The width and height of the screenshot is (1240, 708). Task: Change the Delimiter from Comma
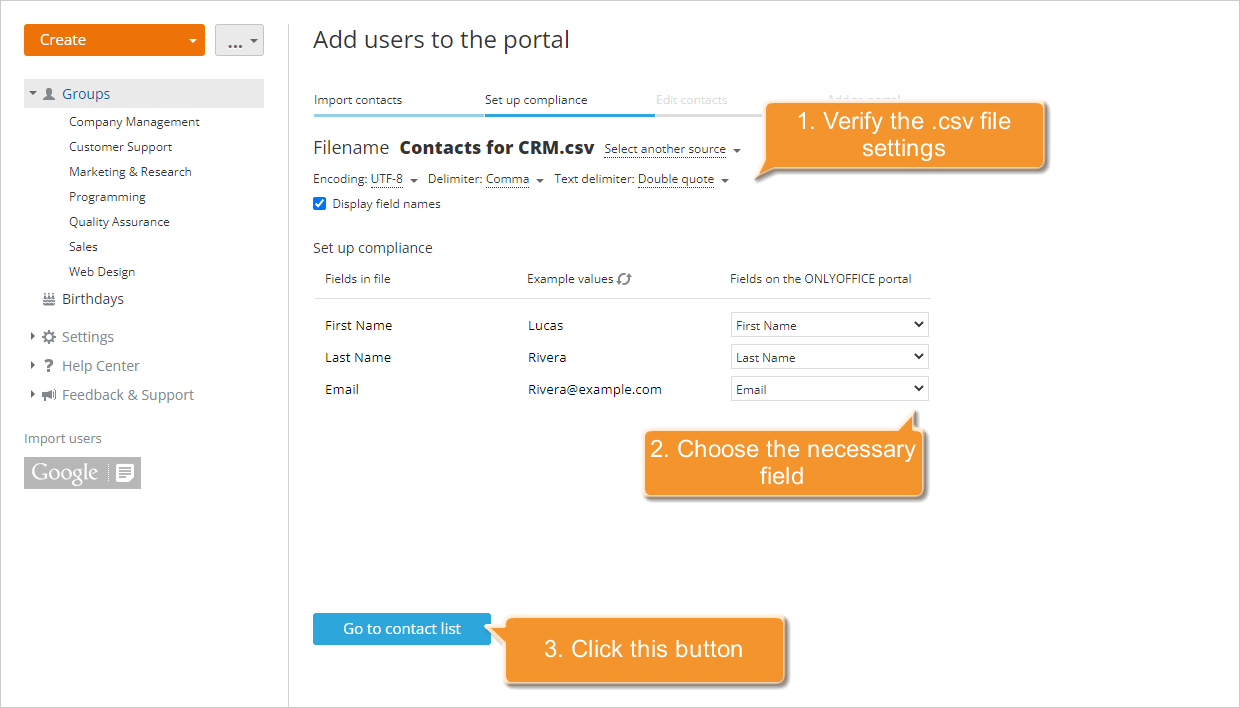point(507,179)
